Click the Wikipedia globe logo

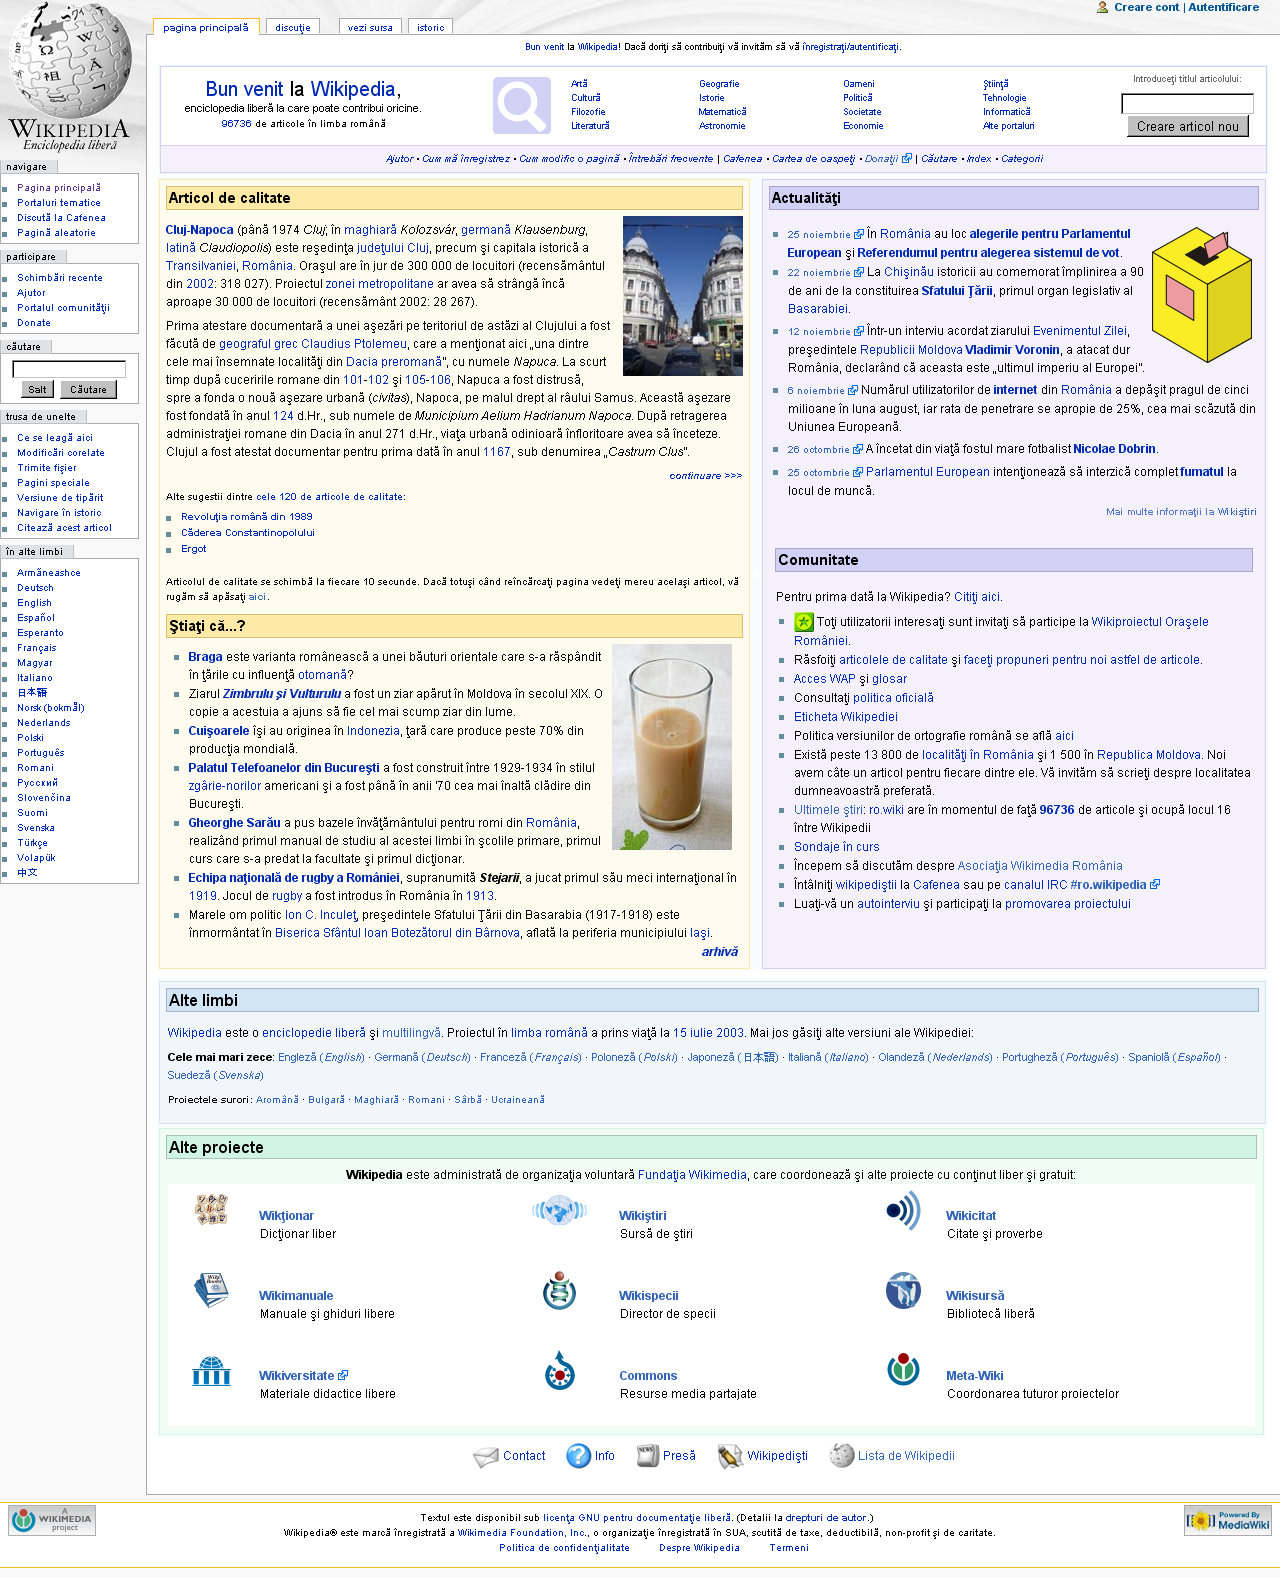pyautogui.click(x=70, y=75)
